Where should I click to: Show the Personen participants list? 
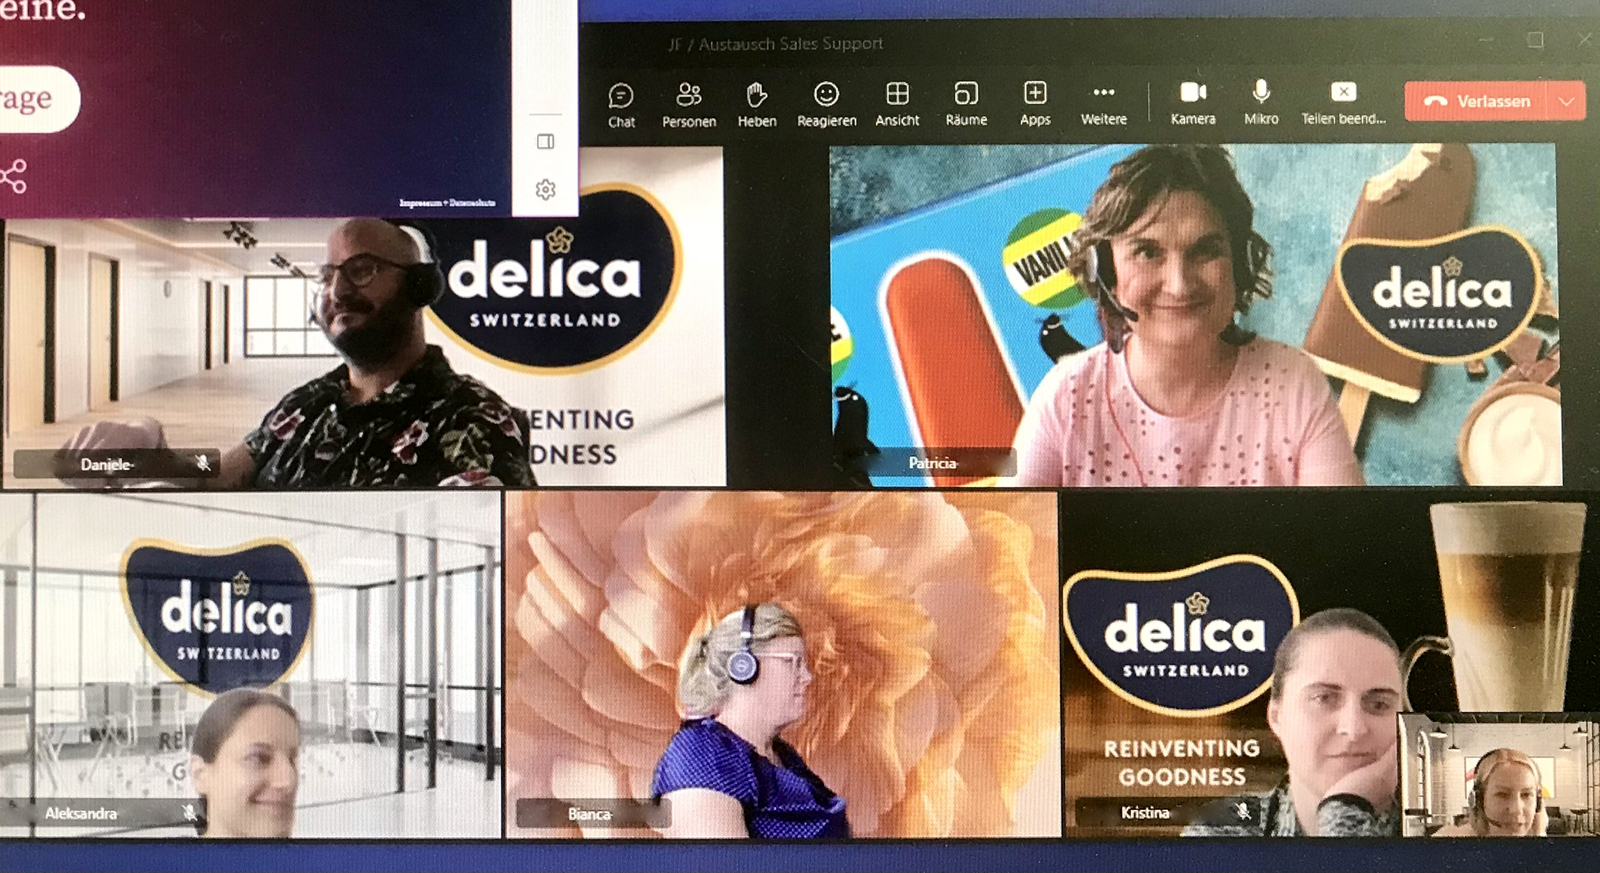click(x=689, y=105)
